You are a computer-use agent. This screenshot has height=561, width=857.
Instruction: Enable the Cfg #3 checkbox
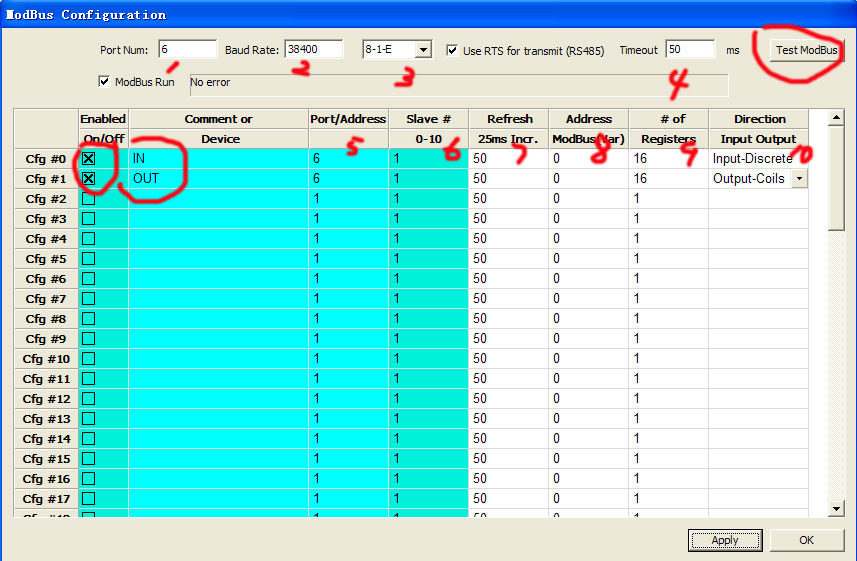[x=89, y=219]
